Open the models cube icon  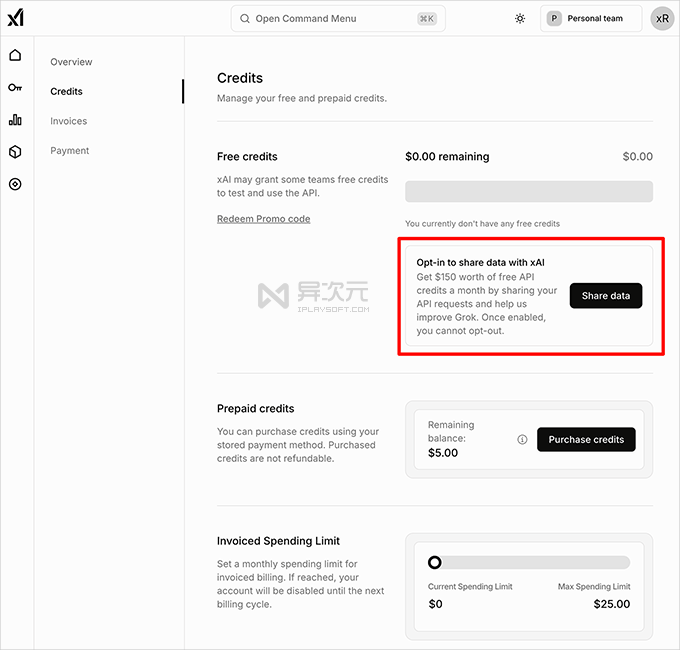coord(15,152)
